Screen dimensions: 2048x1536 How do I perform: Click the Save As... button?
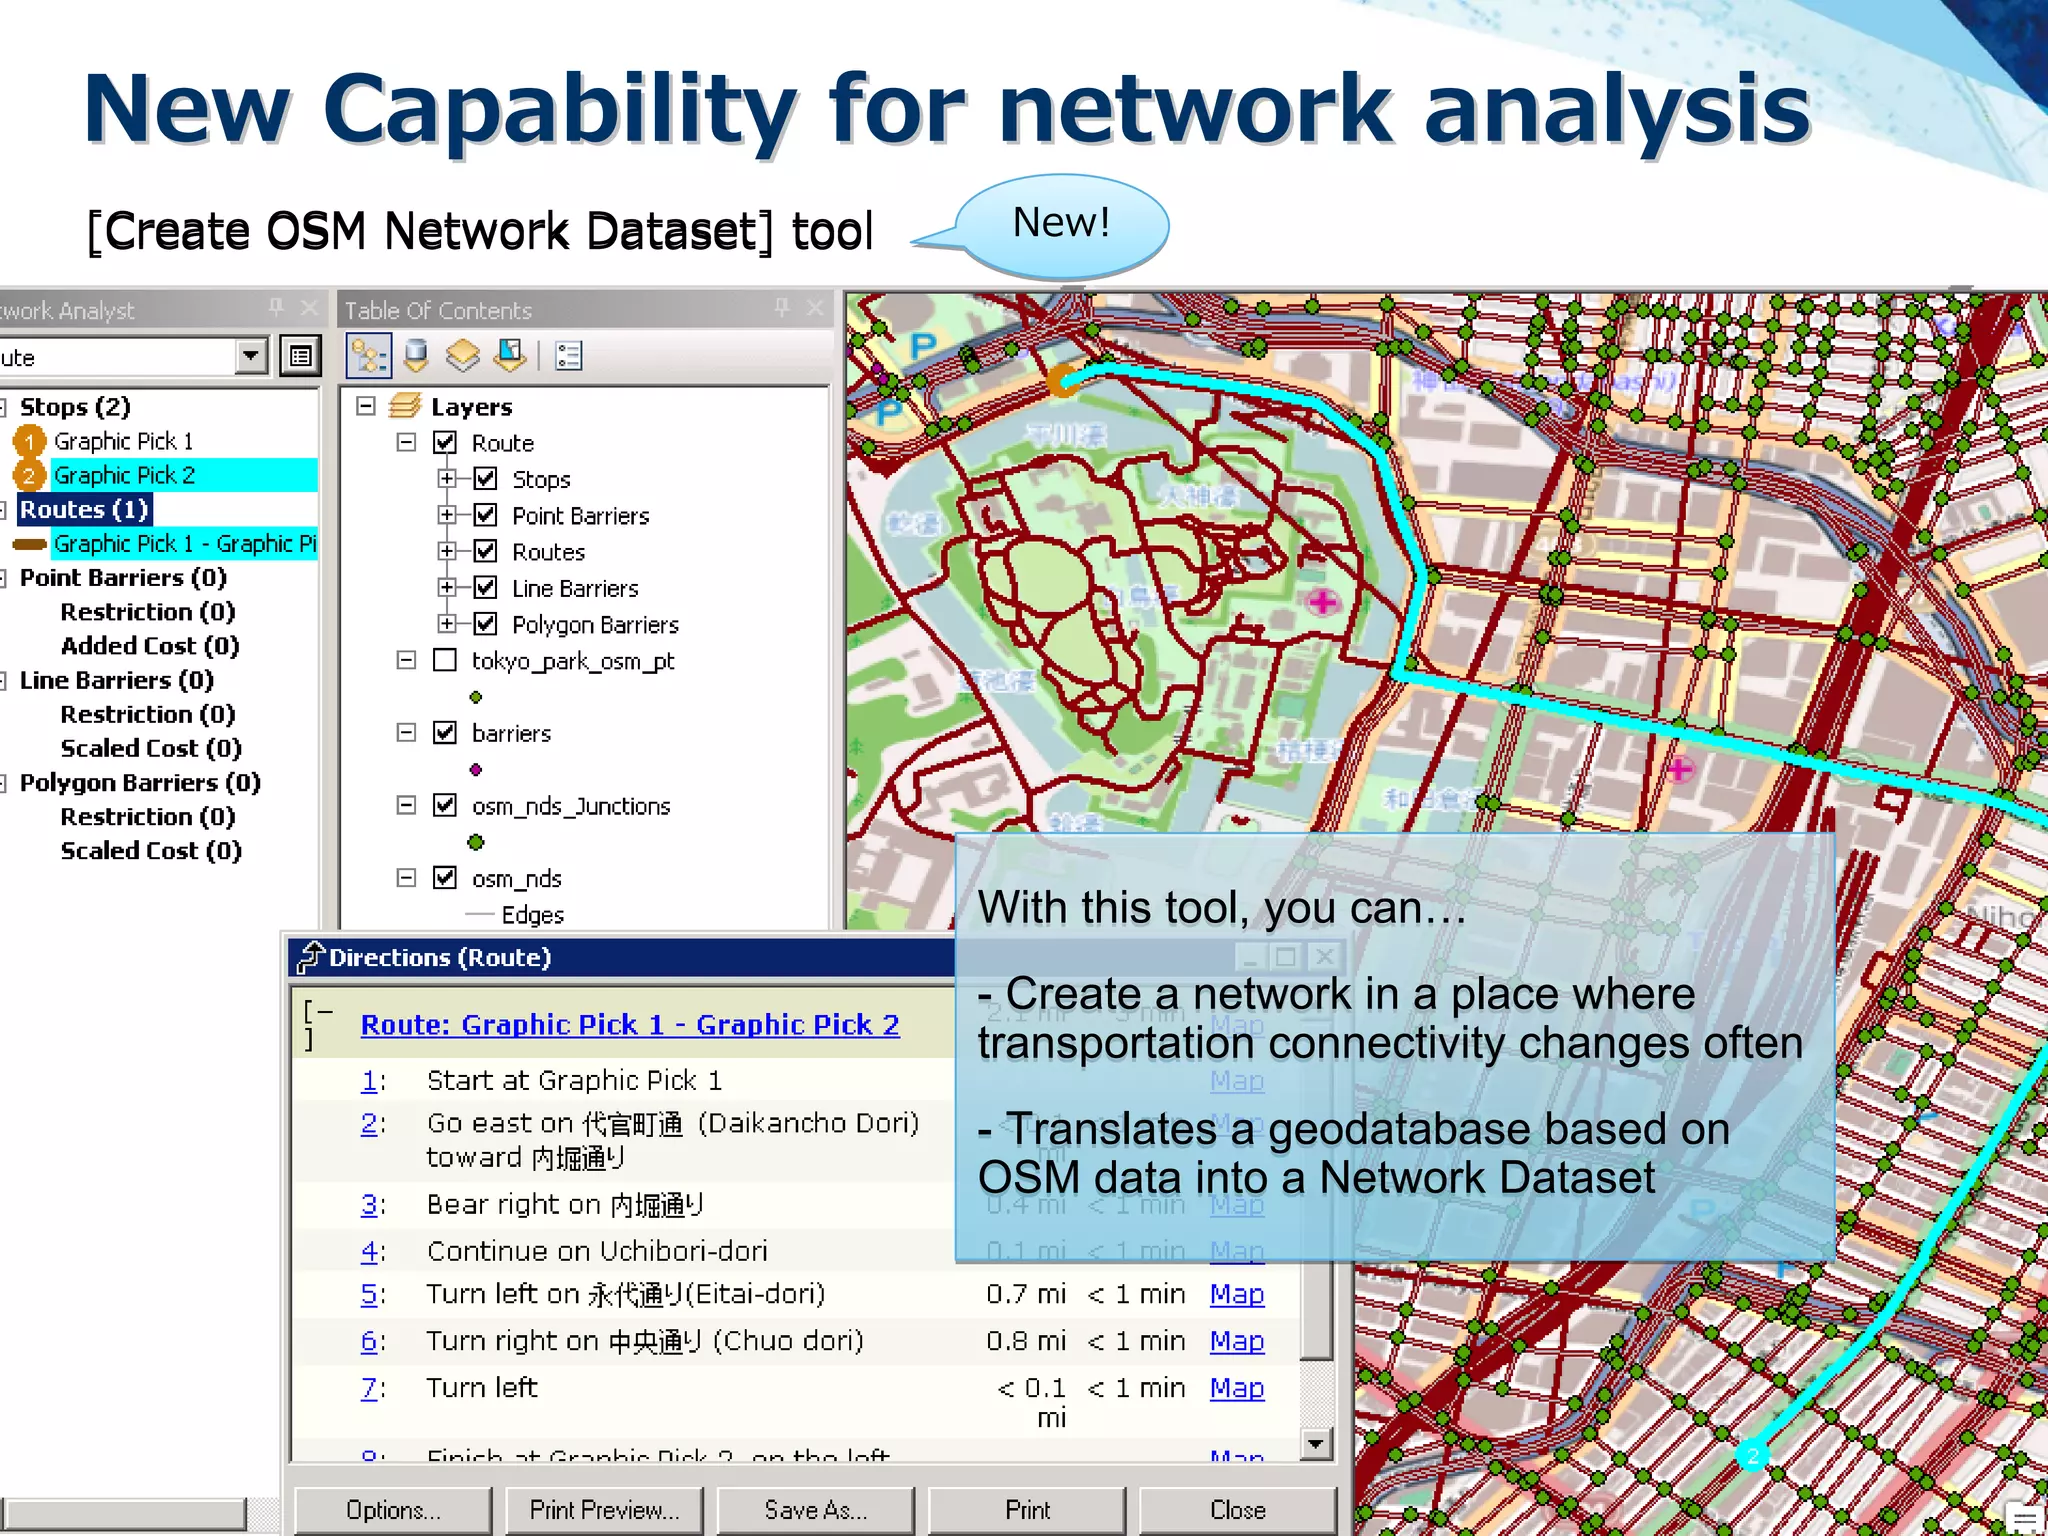[815, 1509]
